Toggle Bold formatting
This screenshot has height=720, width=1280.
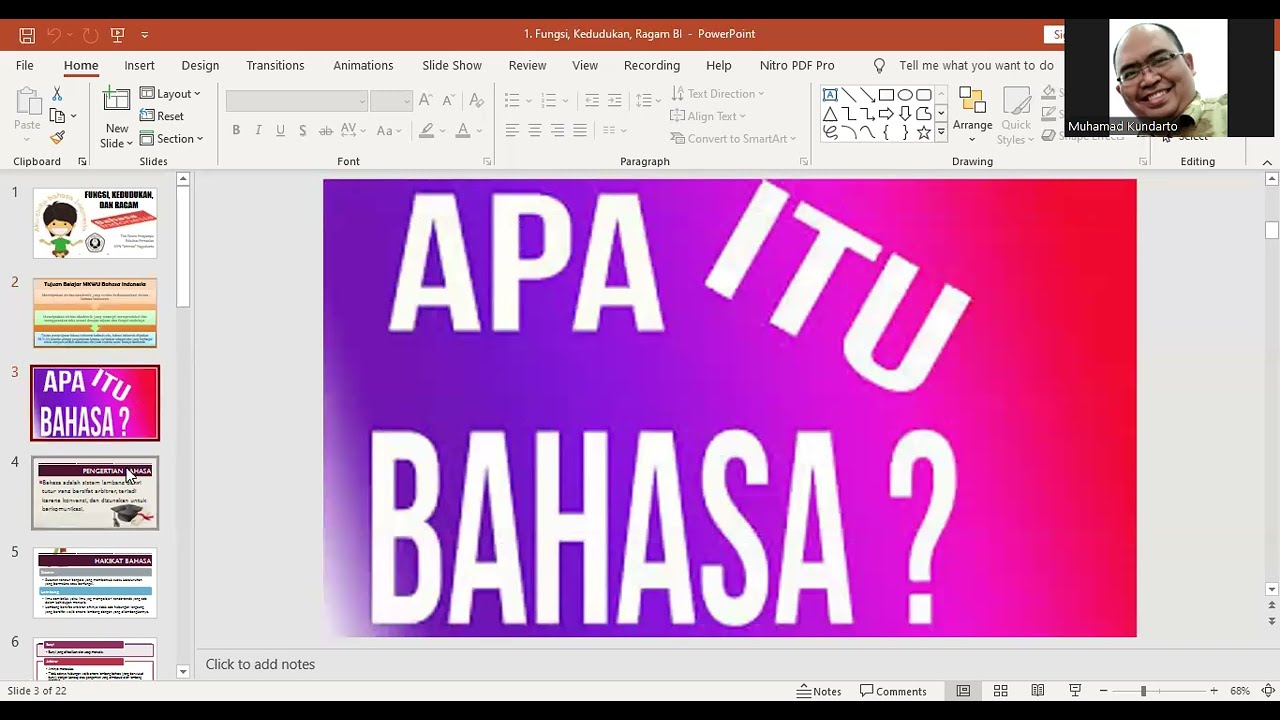point(236,131)
